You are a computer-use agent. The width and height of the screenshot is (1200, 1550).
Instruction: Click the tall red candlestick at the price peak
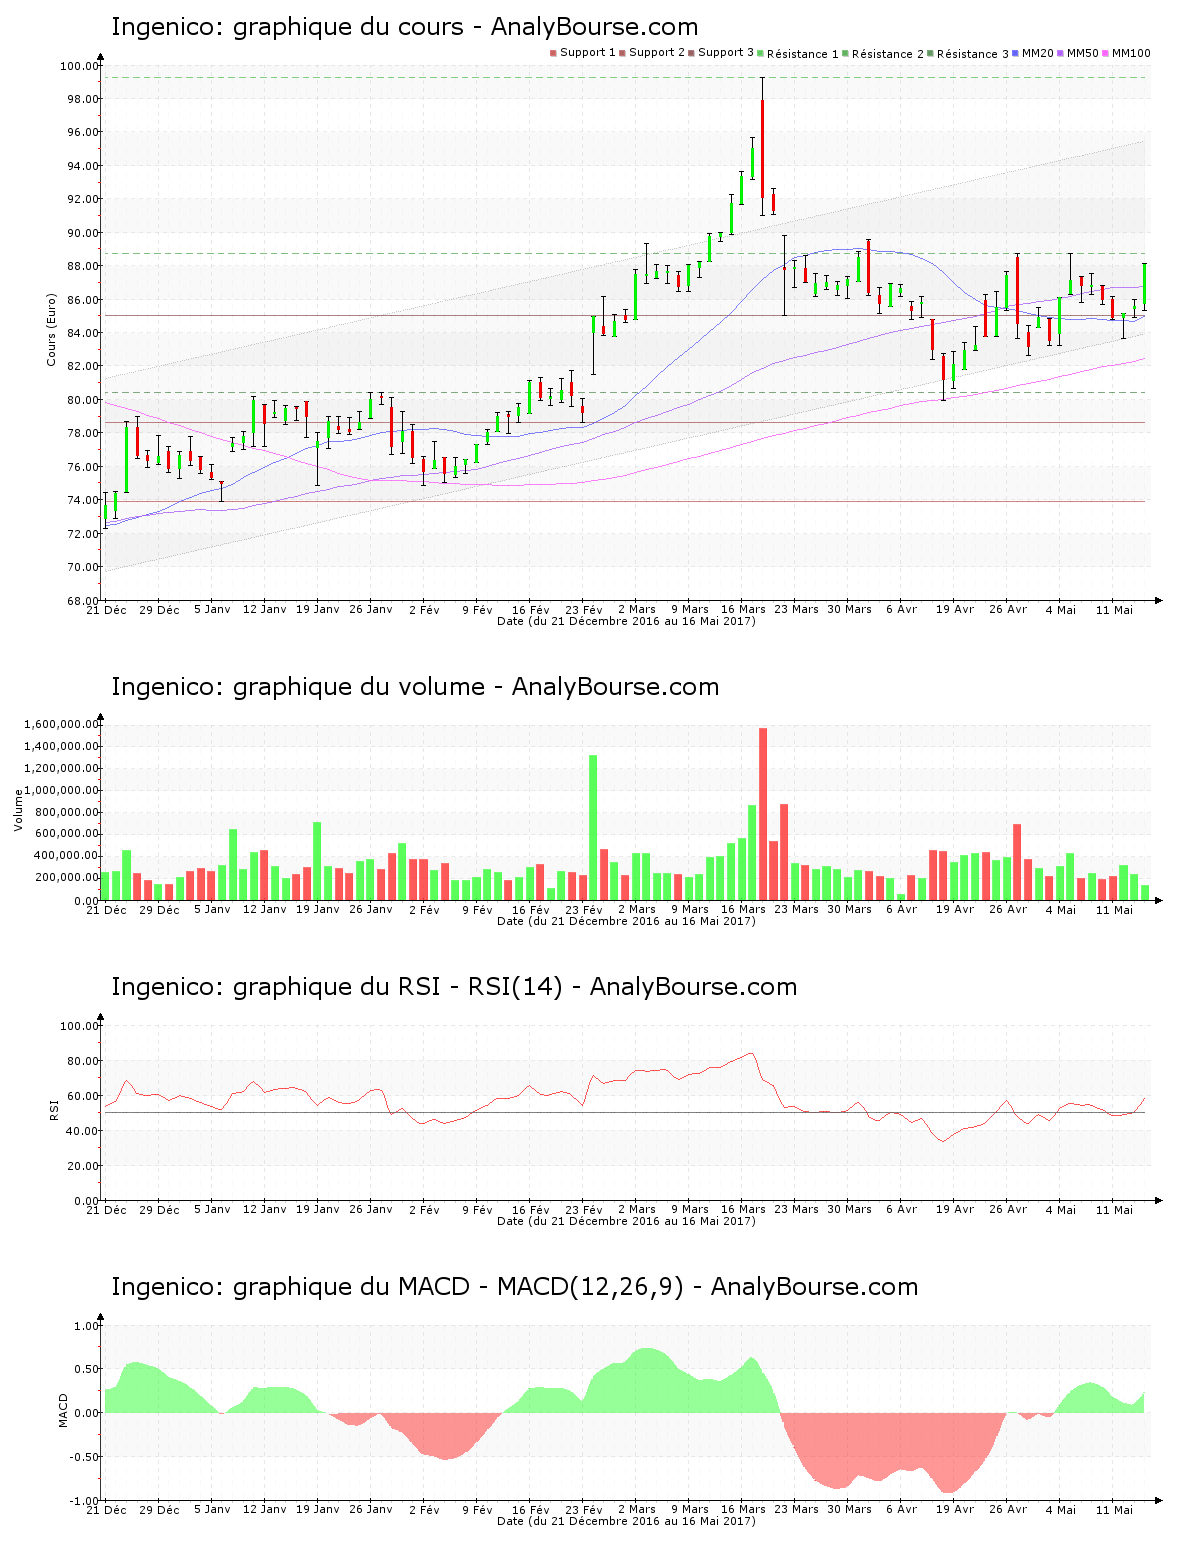[762, 148]
